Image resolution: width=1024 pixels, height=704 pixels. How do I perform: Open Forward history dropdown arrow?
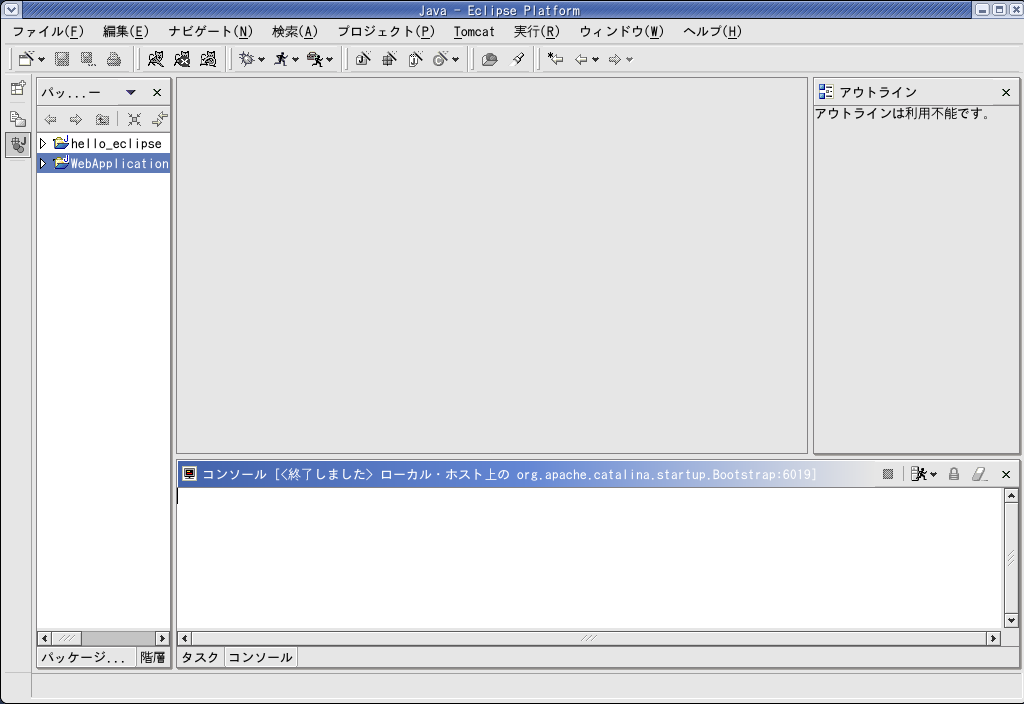coord(630,59)
